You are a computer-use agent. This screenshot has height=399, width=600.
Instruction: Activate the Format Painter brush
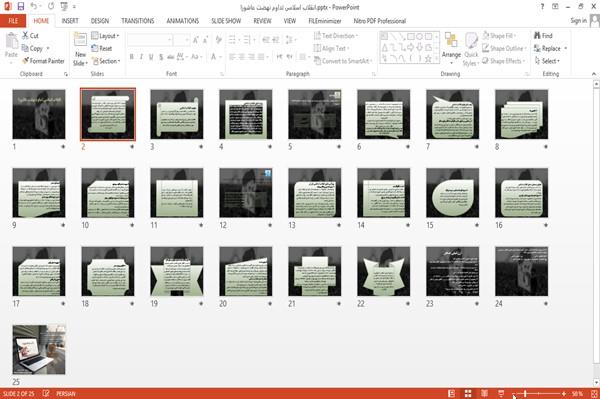pyautogui.click(x=43, y=61)
